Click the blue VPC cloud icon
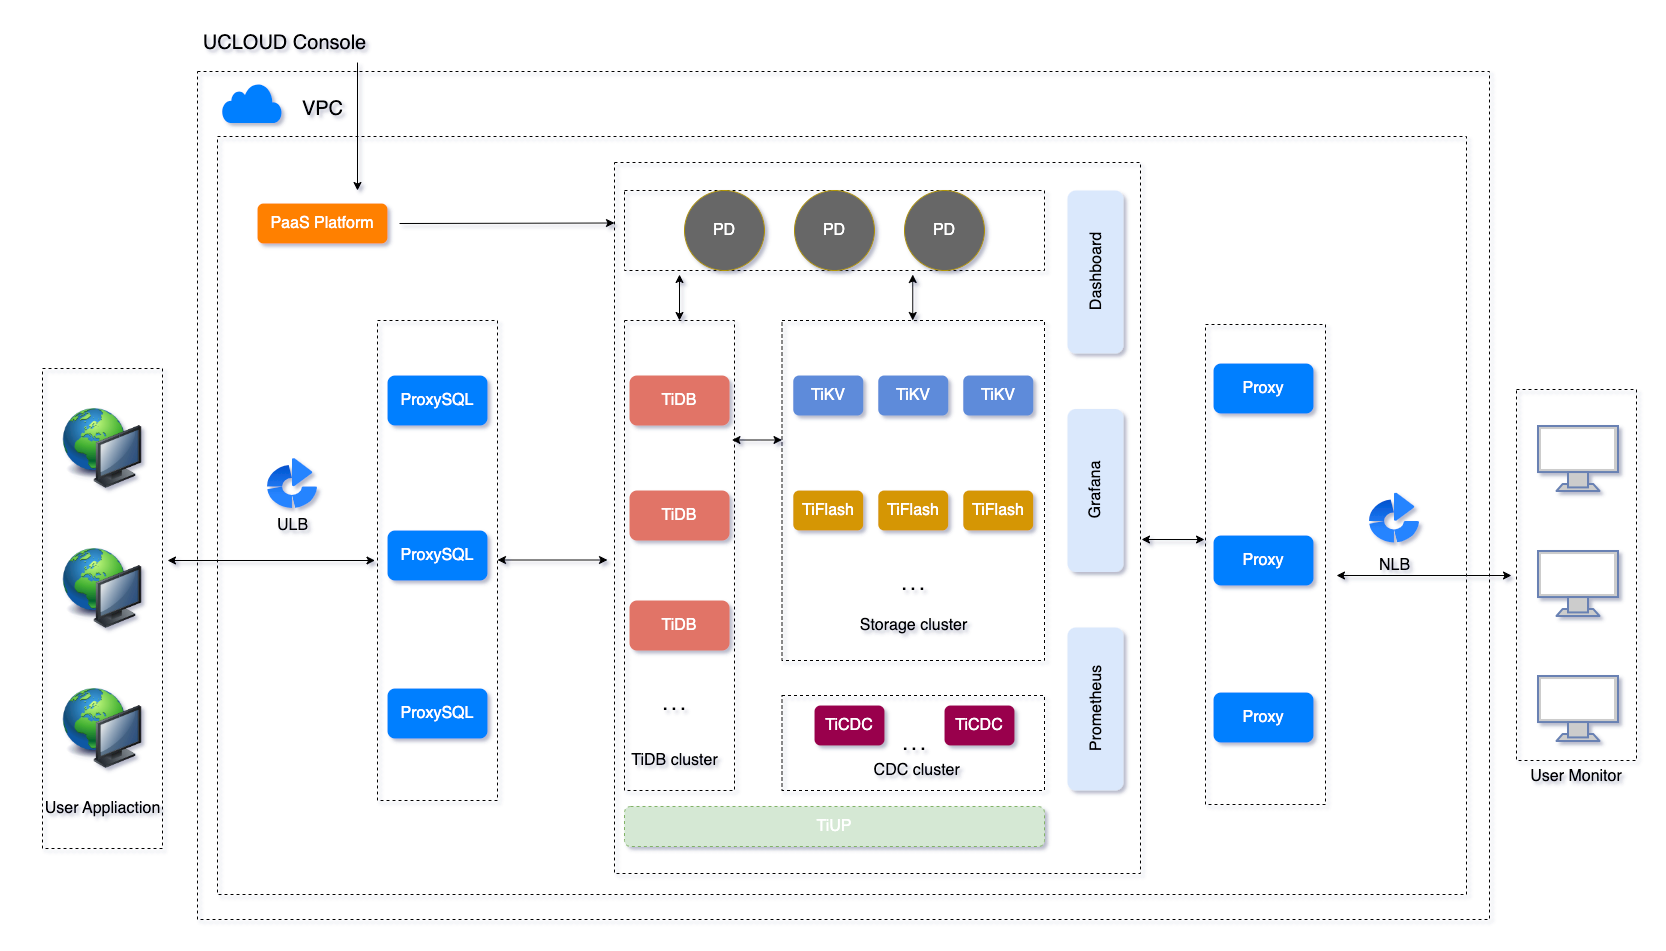Viewport: 1666px width, 951px height. [x=251, y=105]
